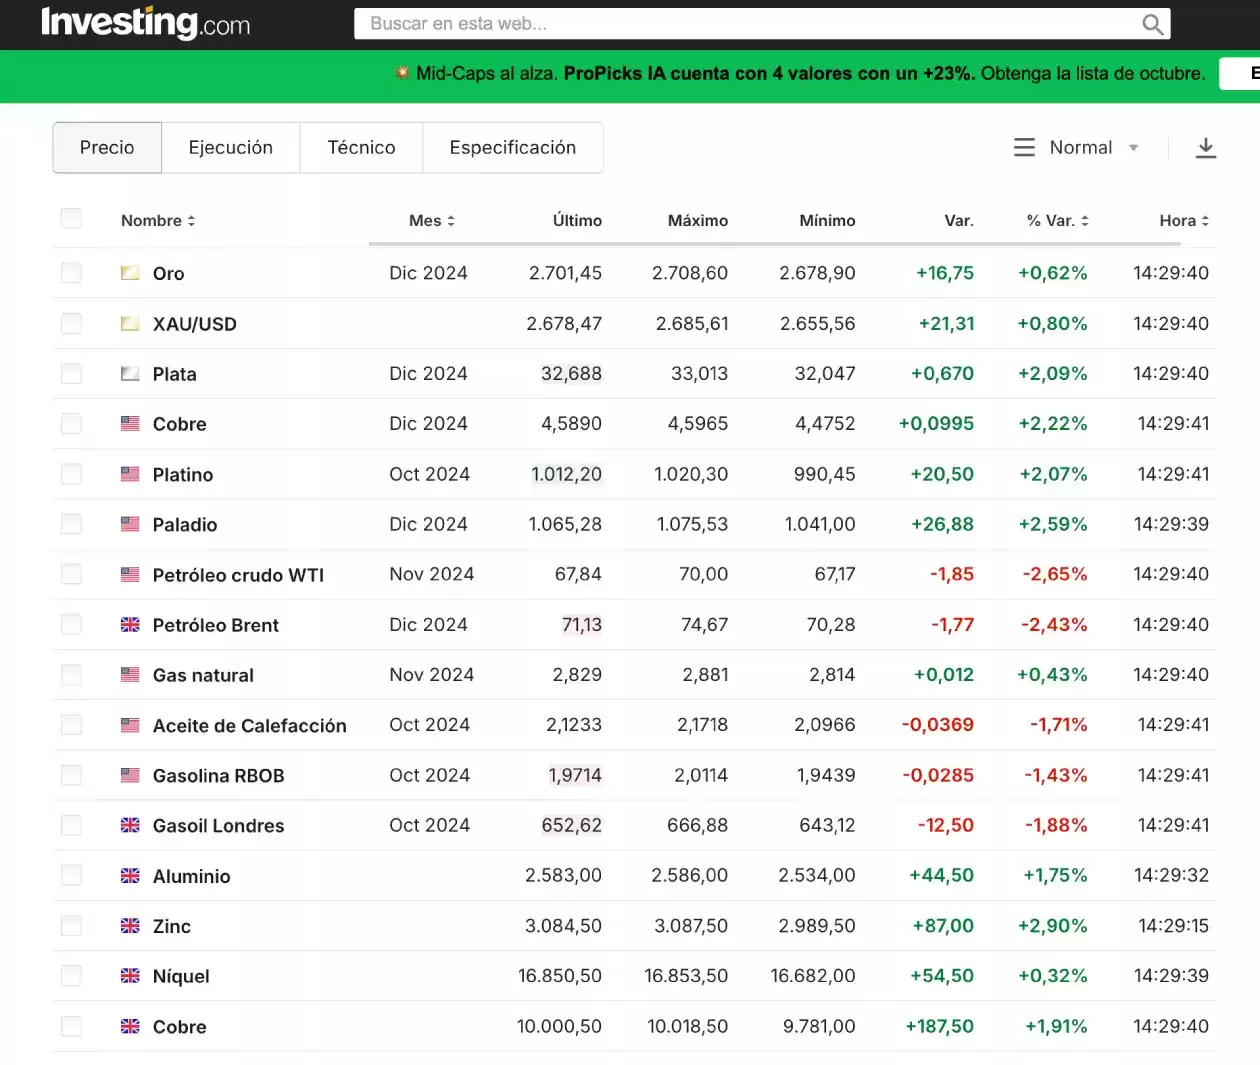Open the Normal view dropdown
The height and width of the screenshot is (1065, 1260).
coord(1092,148)
